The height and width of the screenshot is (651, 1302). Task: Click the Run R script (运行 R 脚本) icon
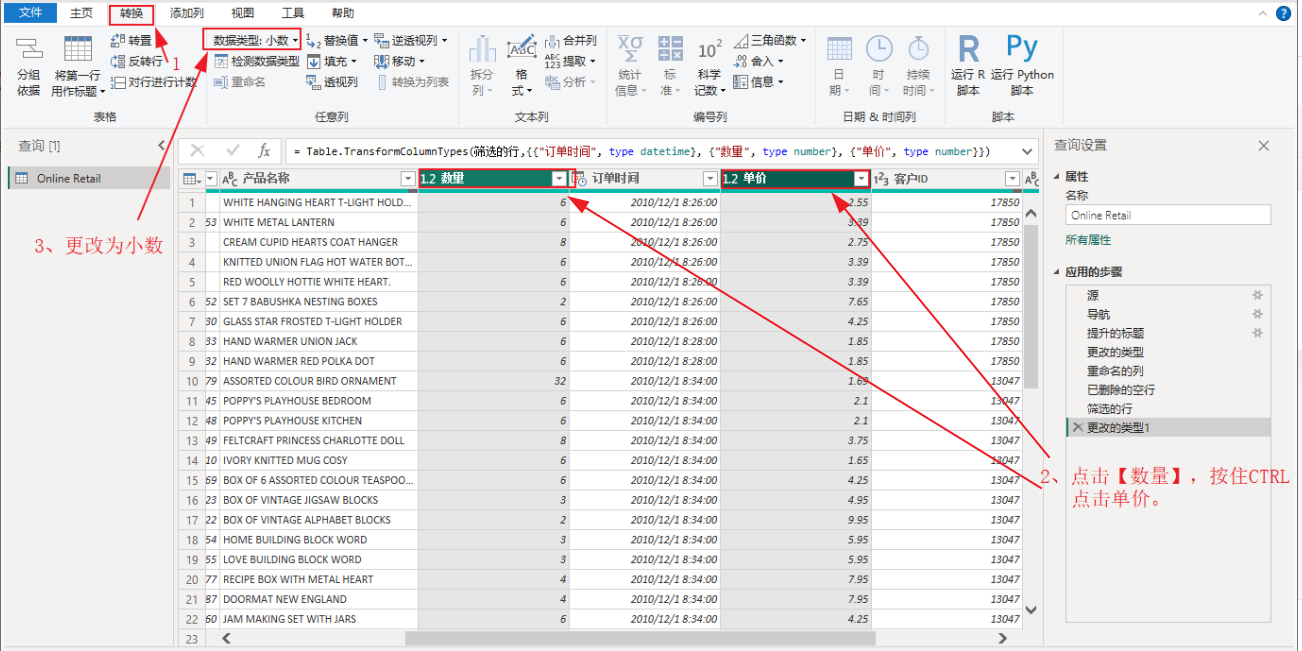pyautogui.click(x=968, y=48)
